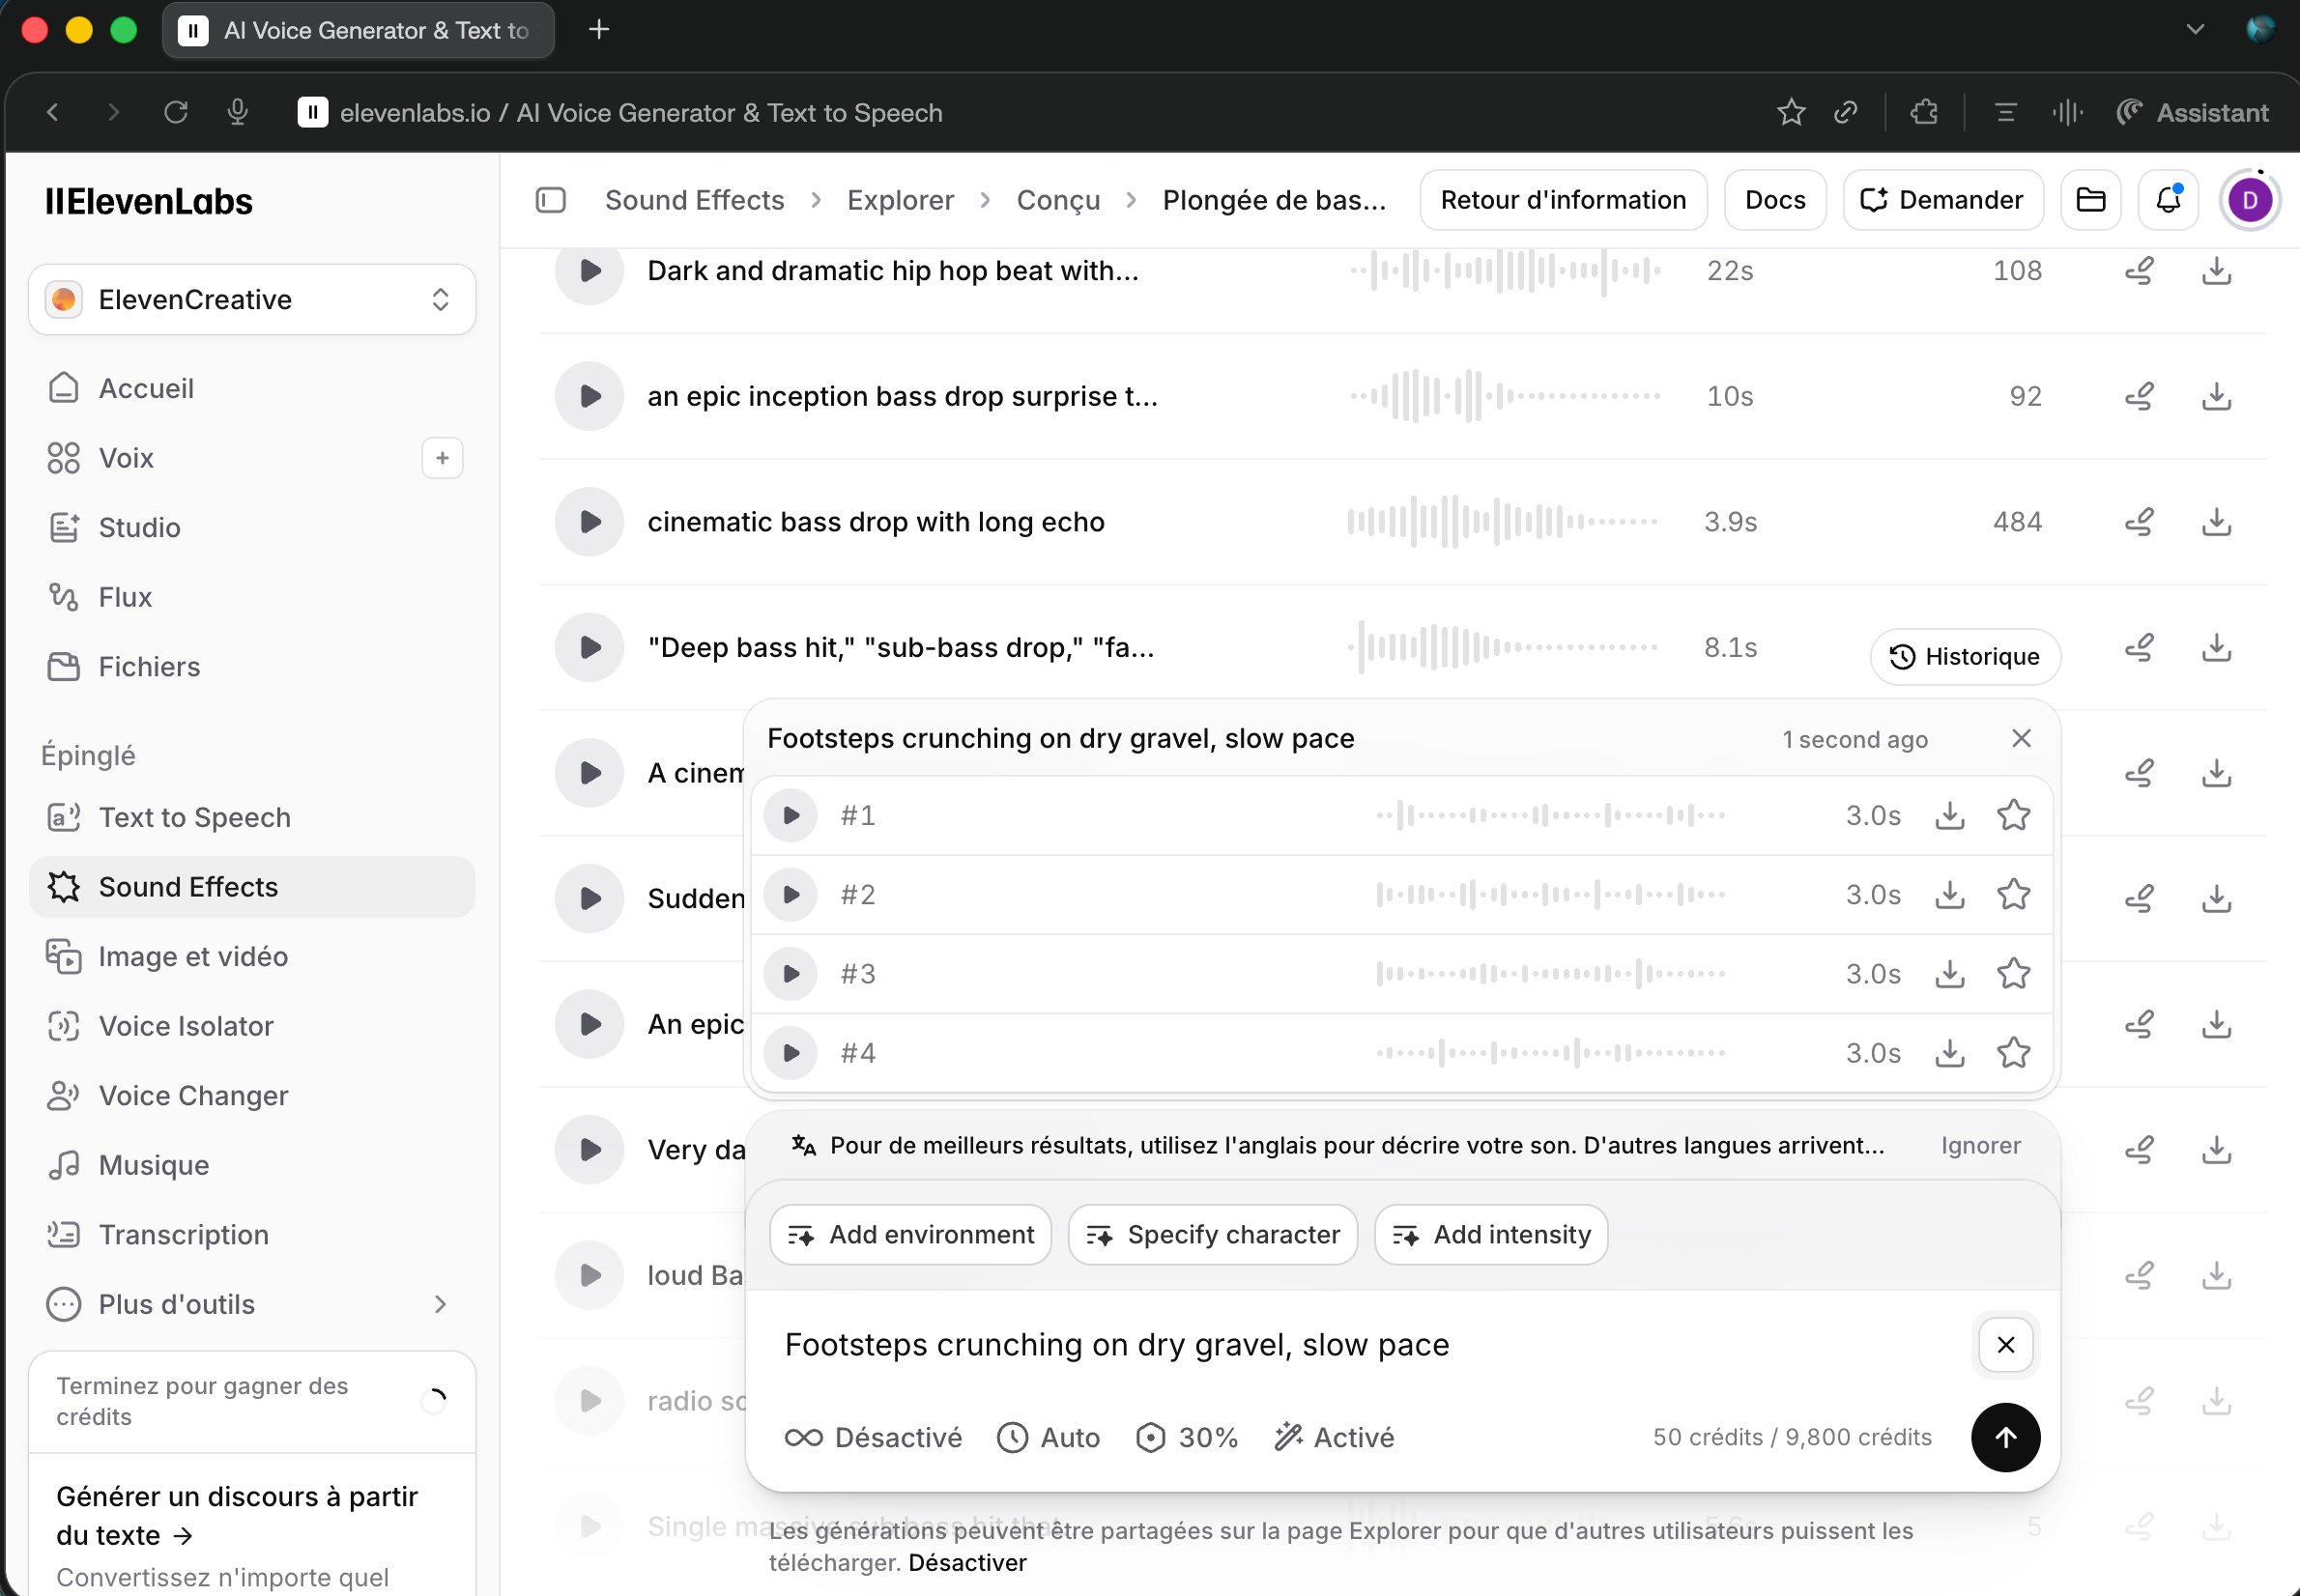This screenshot has width=2300, height=1596.
Task: Click the Sound Effects breadcrumb
Action: [694, 200]
